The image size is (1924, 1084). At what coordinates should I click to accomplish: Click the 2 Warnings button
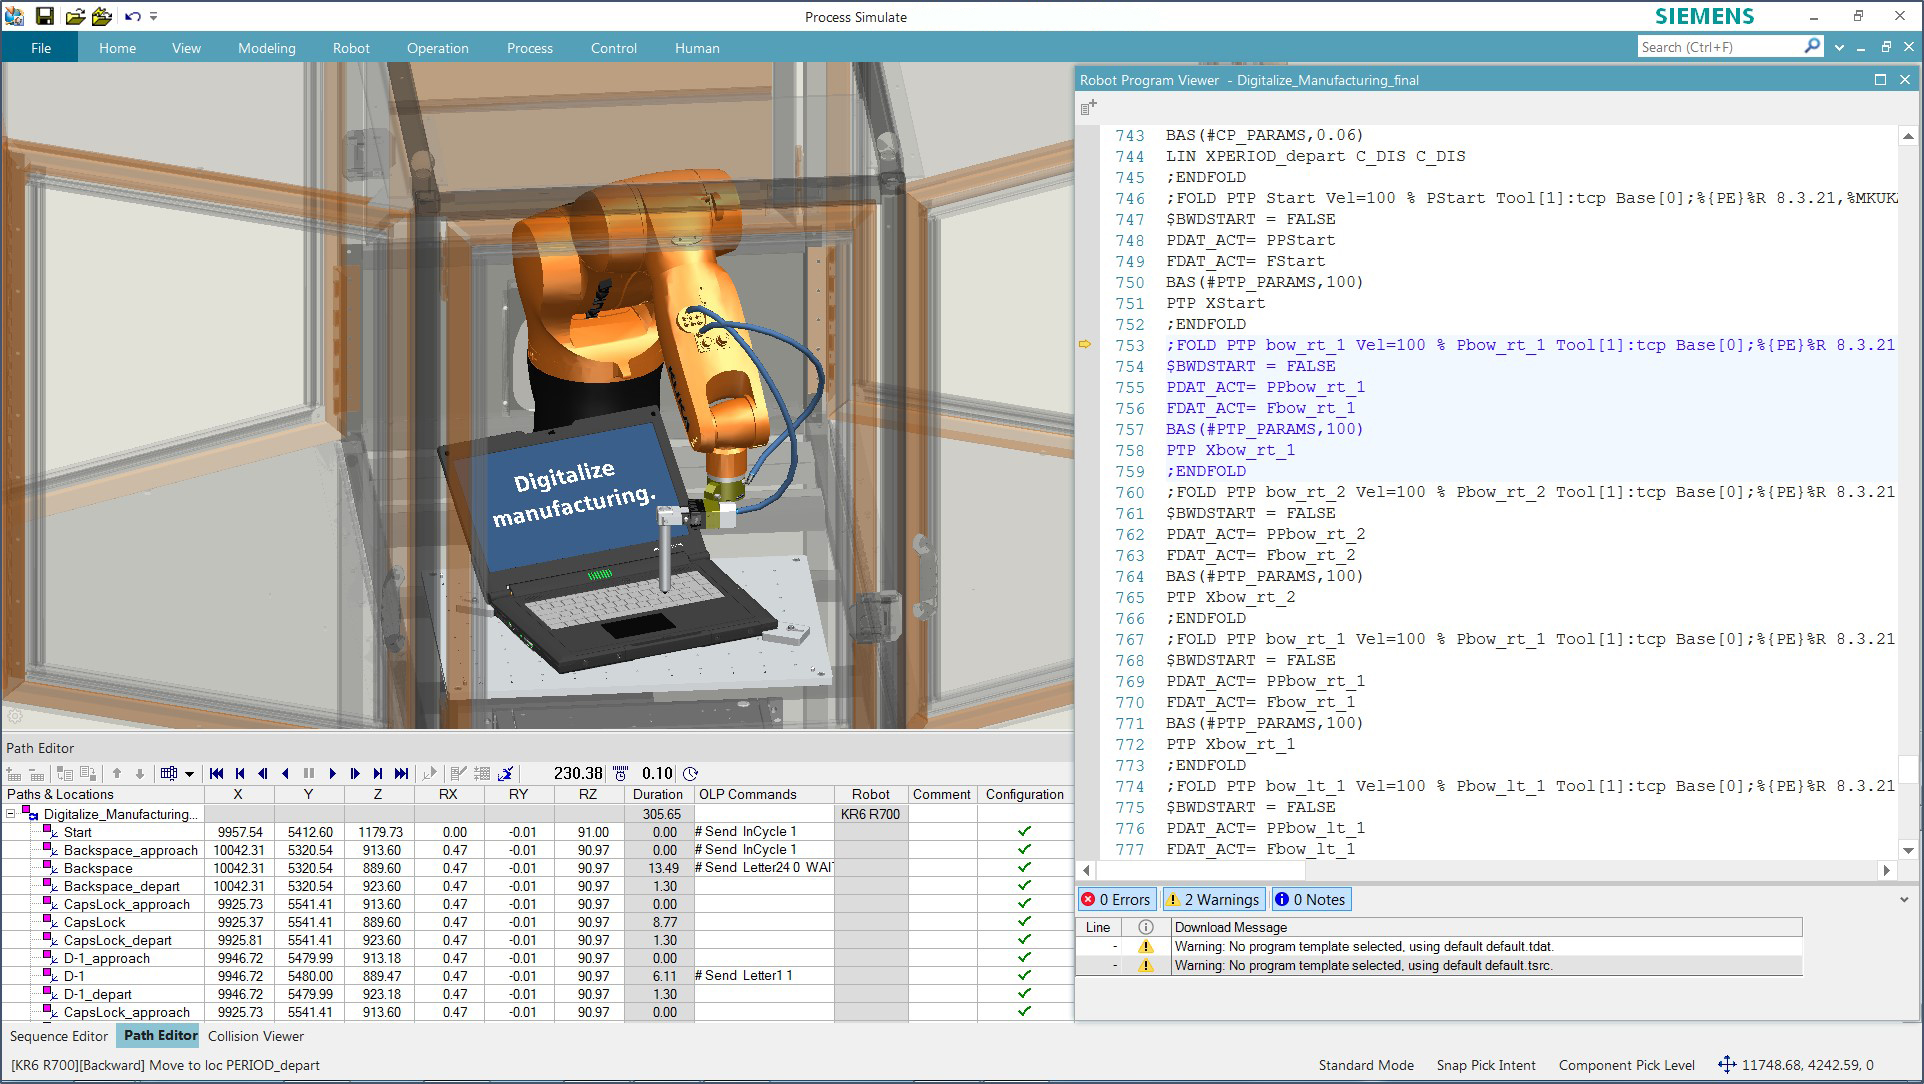pyautogui.click(x=1213, y=899)
